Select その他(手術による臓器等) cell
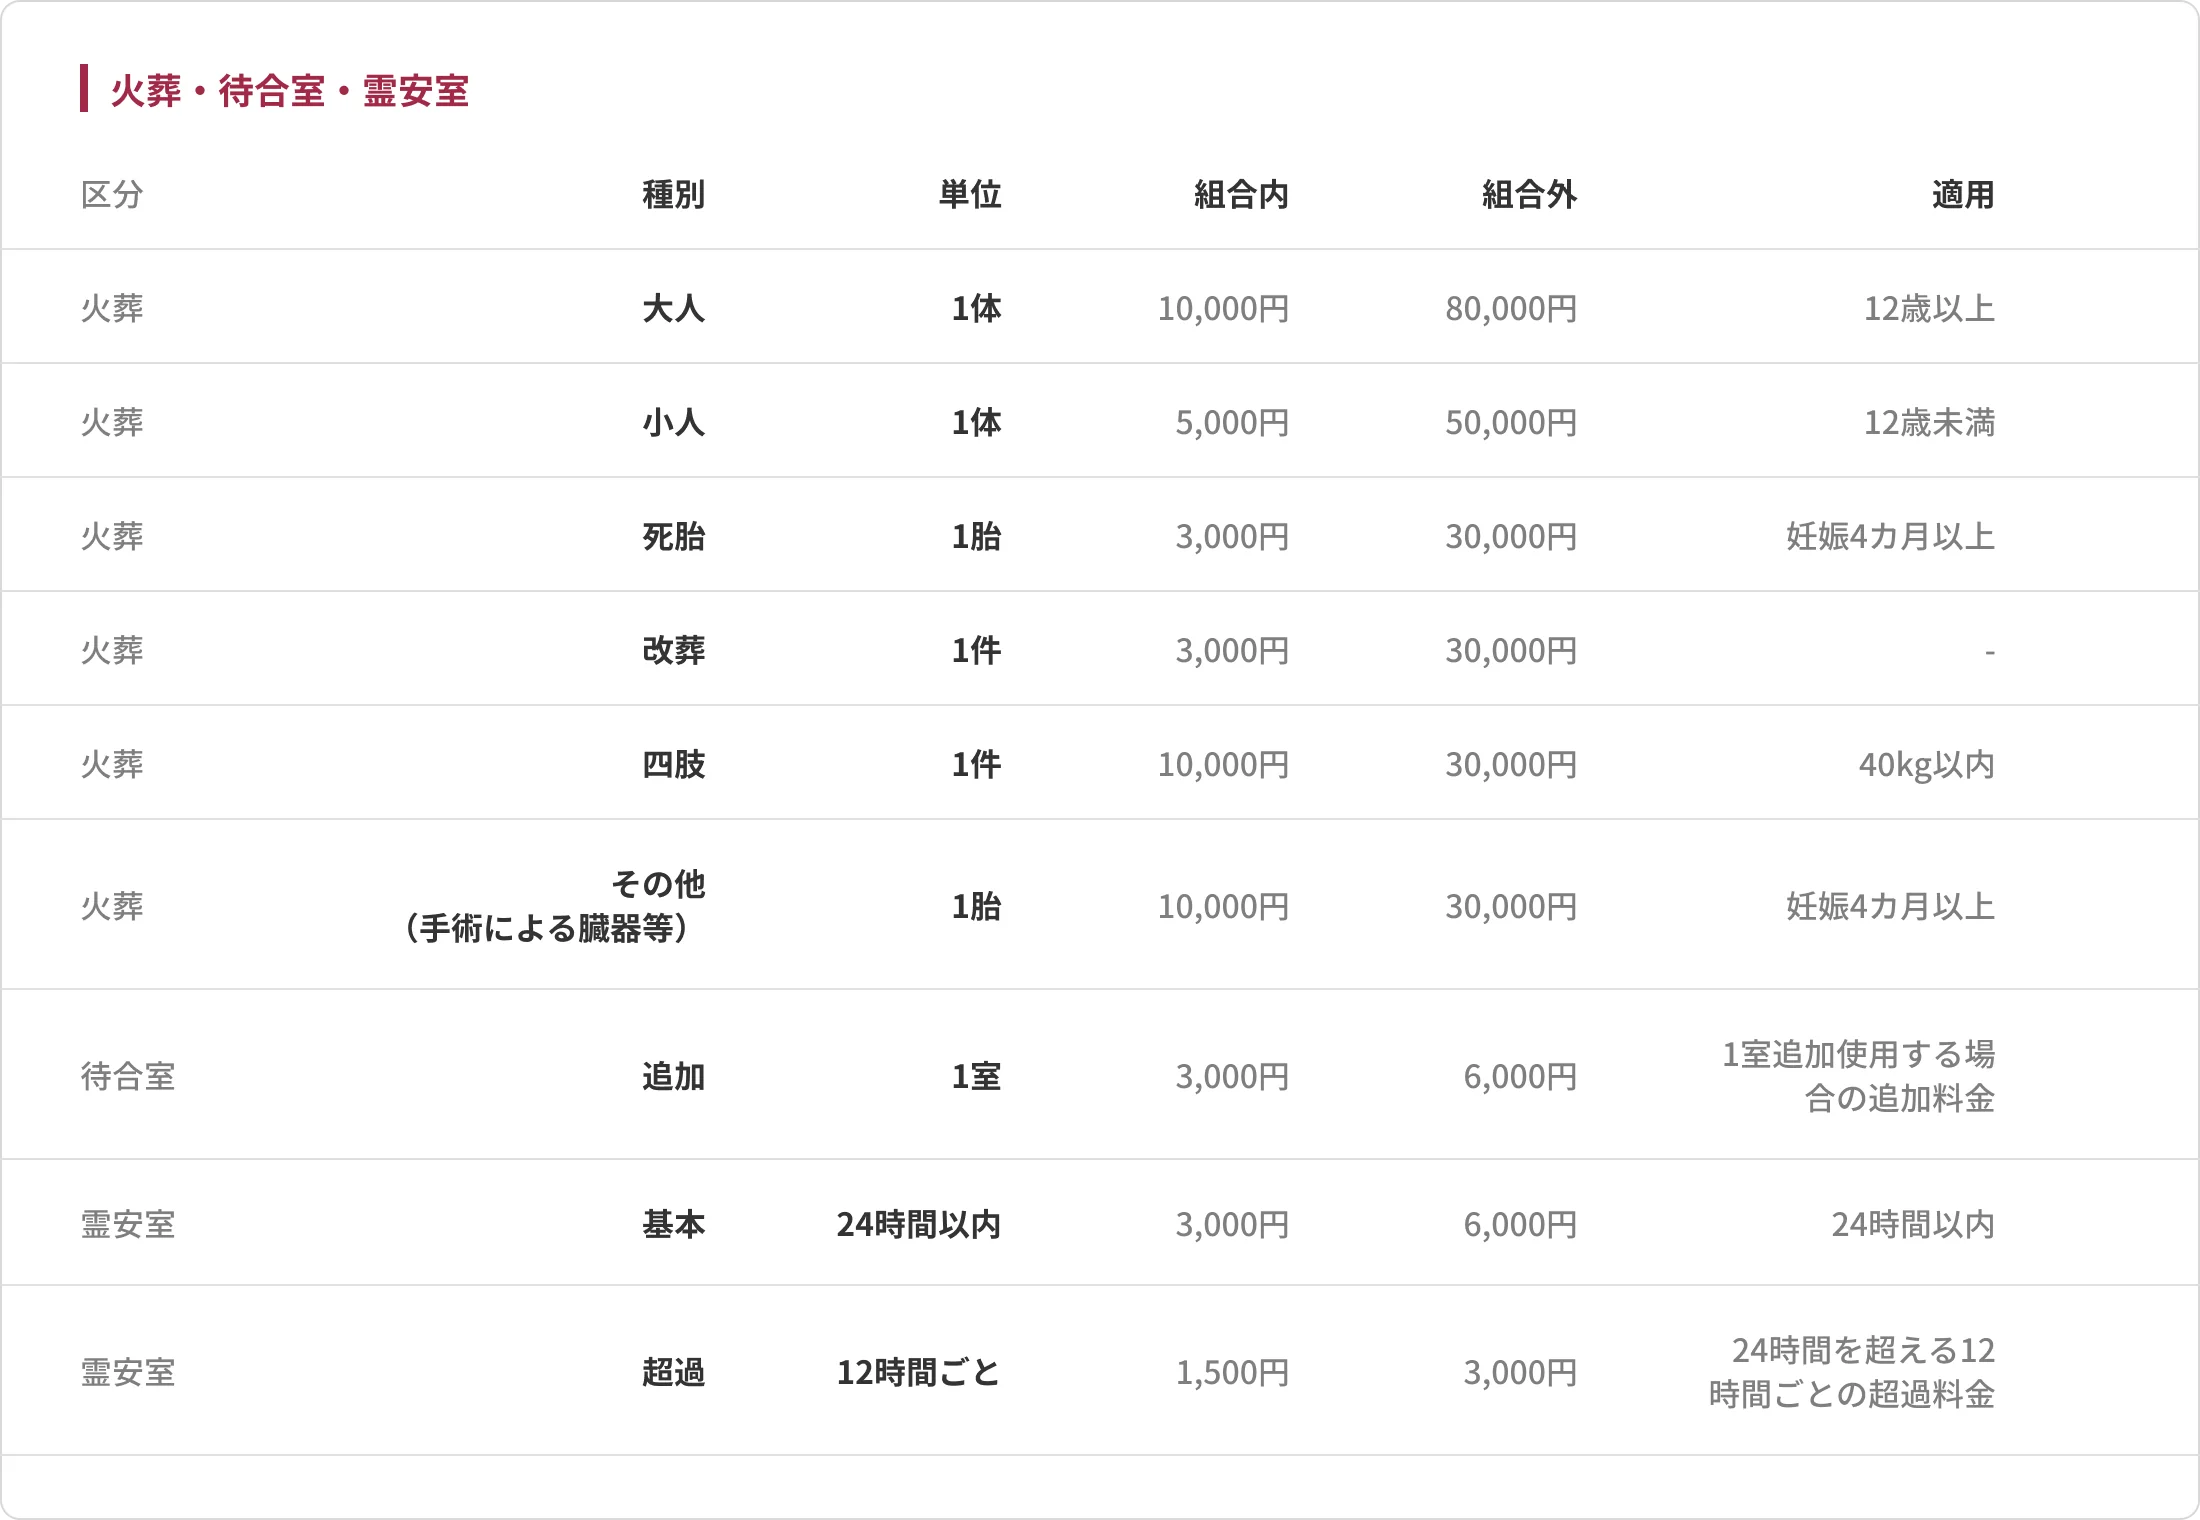2200x1520 pixels. (x=553, y=906)
